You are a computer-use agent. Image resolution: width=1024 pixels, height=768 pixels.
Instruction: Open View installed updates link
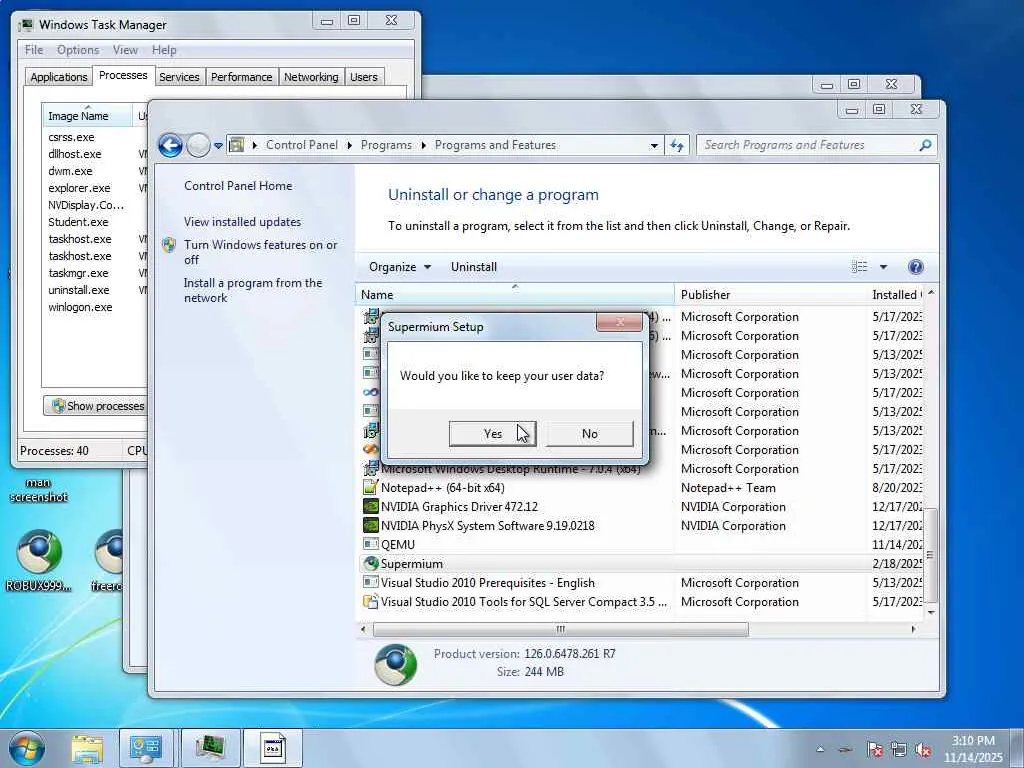(x=242, y=221)
